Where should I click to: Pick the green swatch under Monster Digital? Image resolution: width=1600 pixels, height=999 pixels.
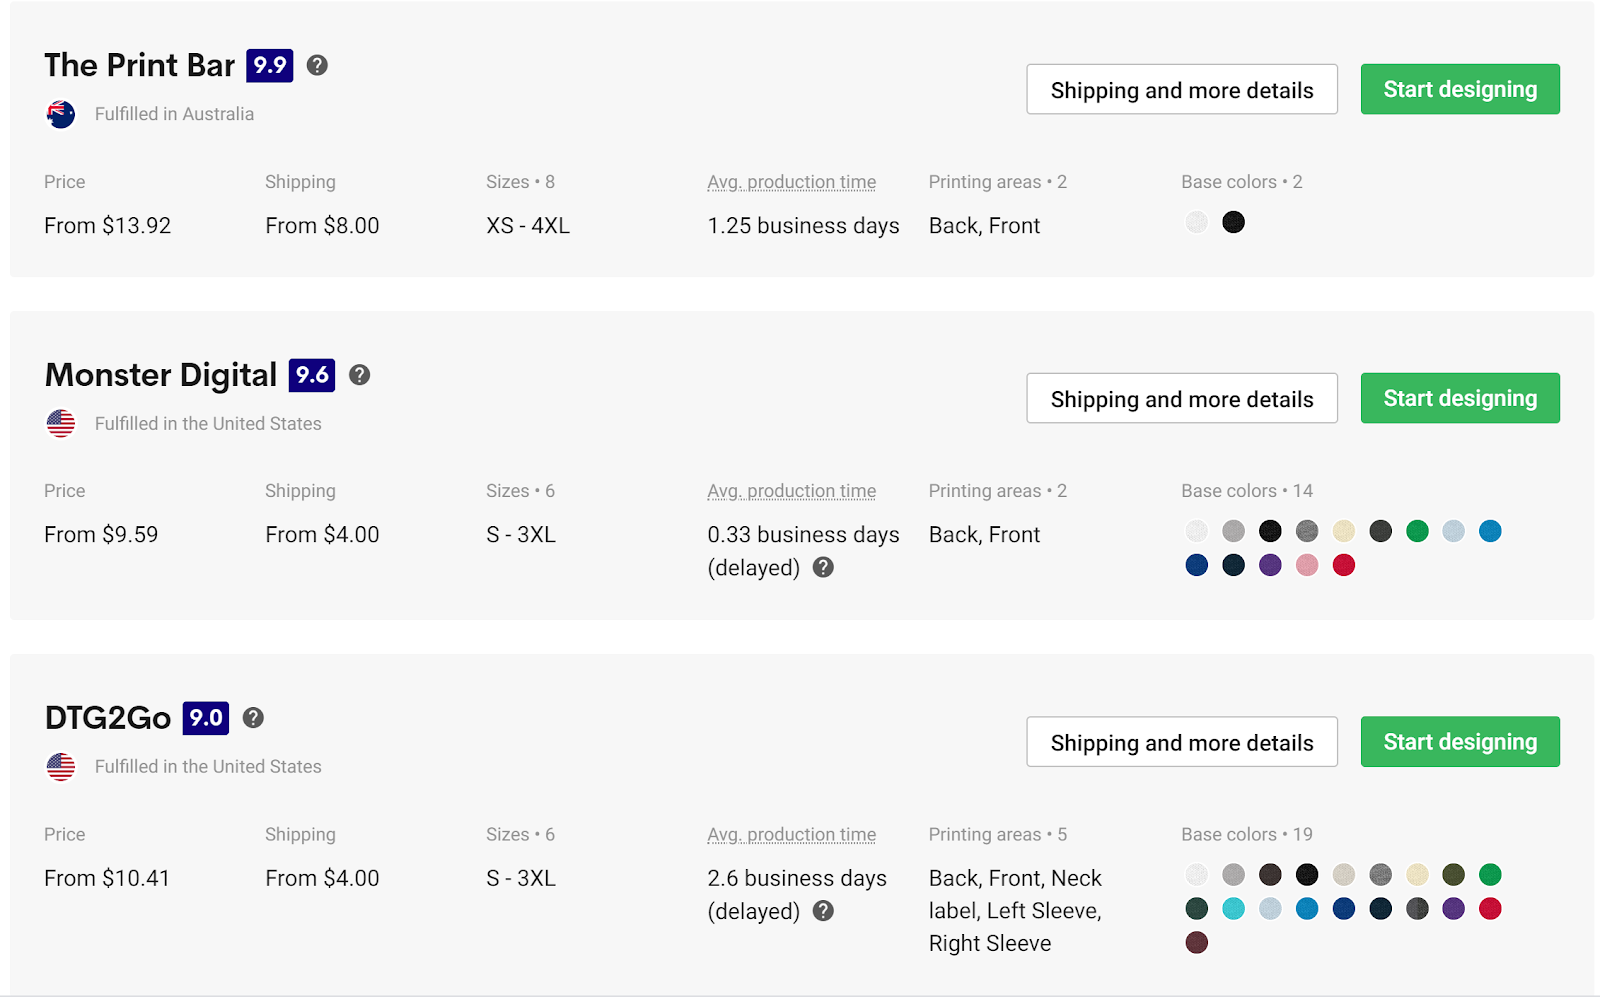(x=1417, y=531)
